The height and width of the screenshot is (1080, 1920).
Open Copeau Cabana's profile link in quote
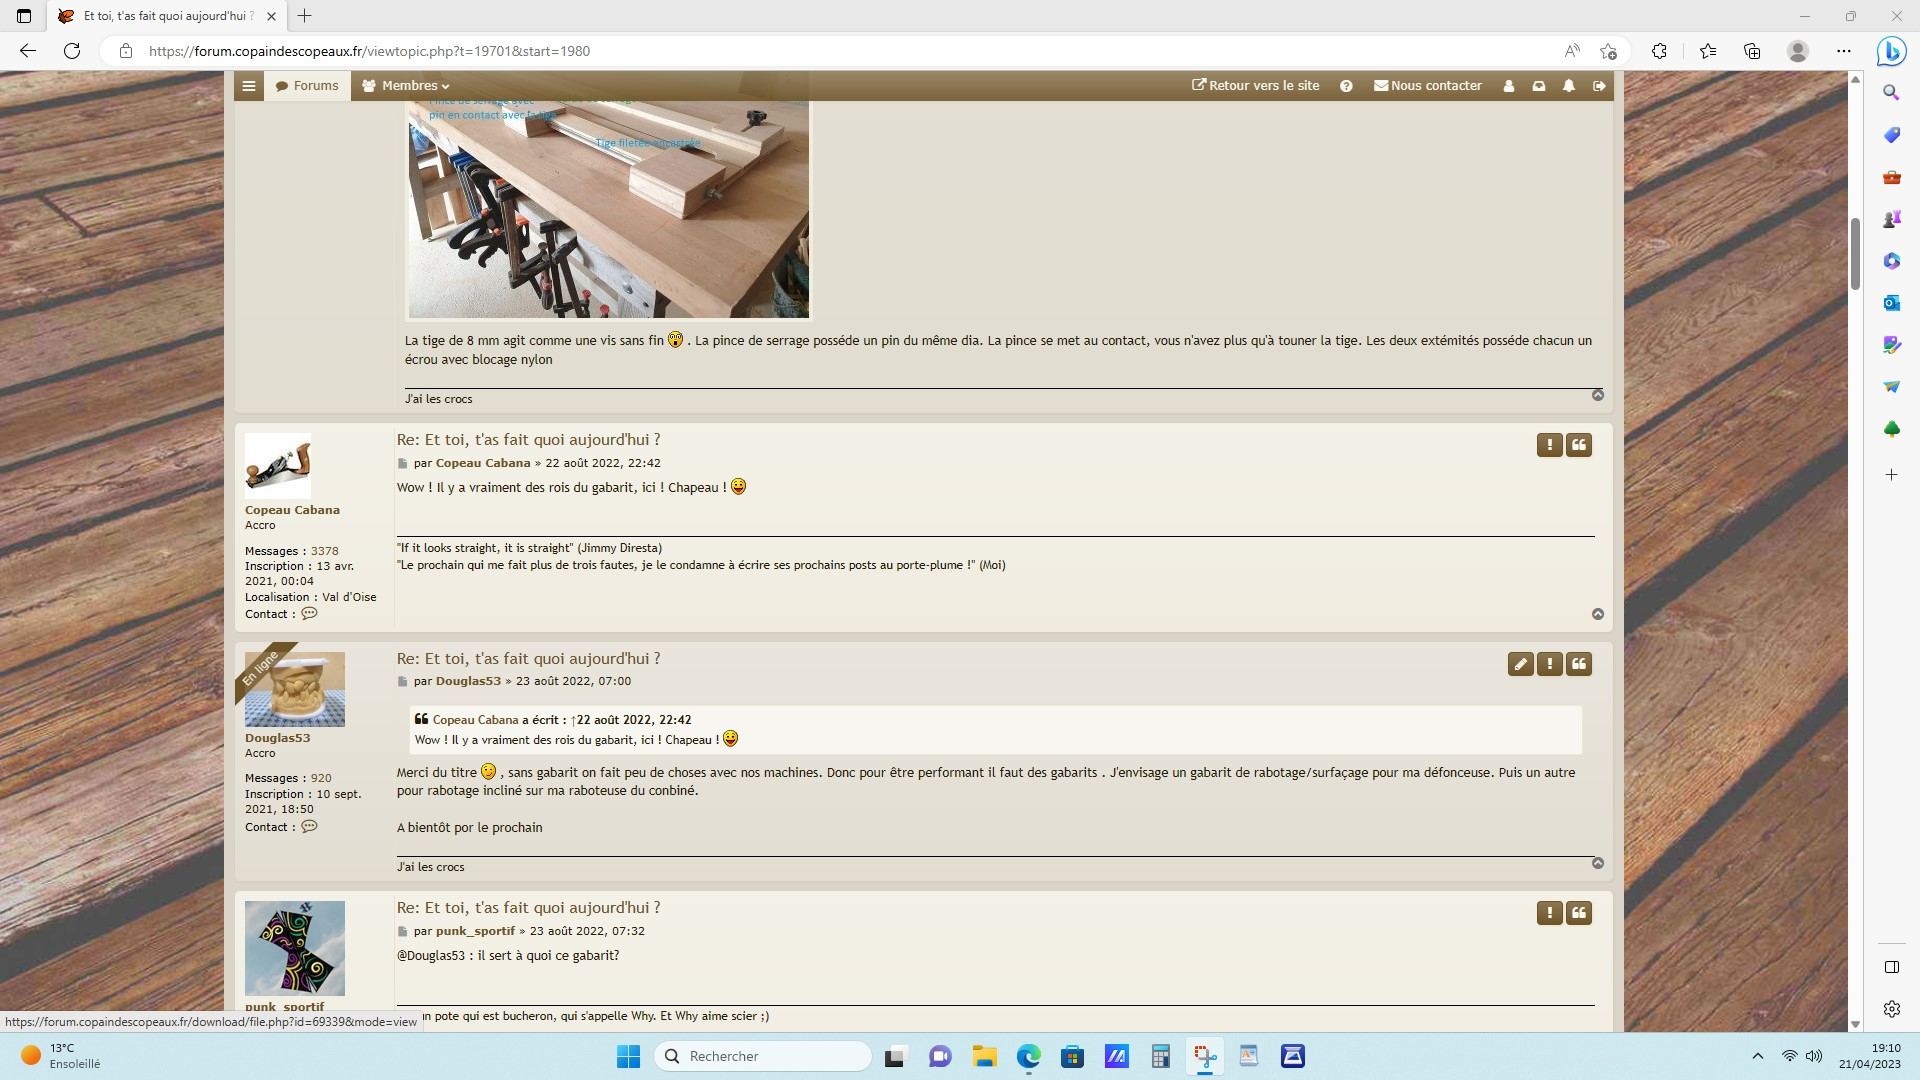point(475,720)
